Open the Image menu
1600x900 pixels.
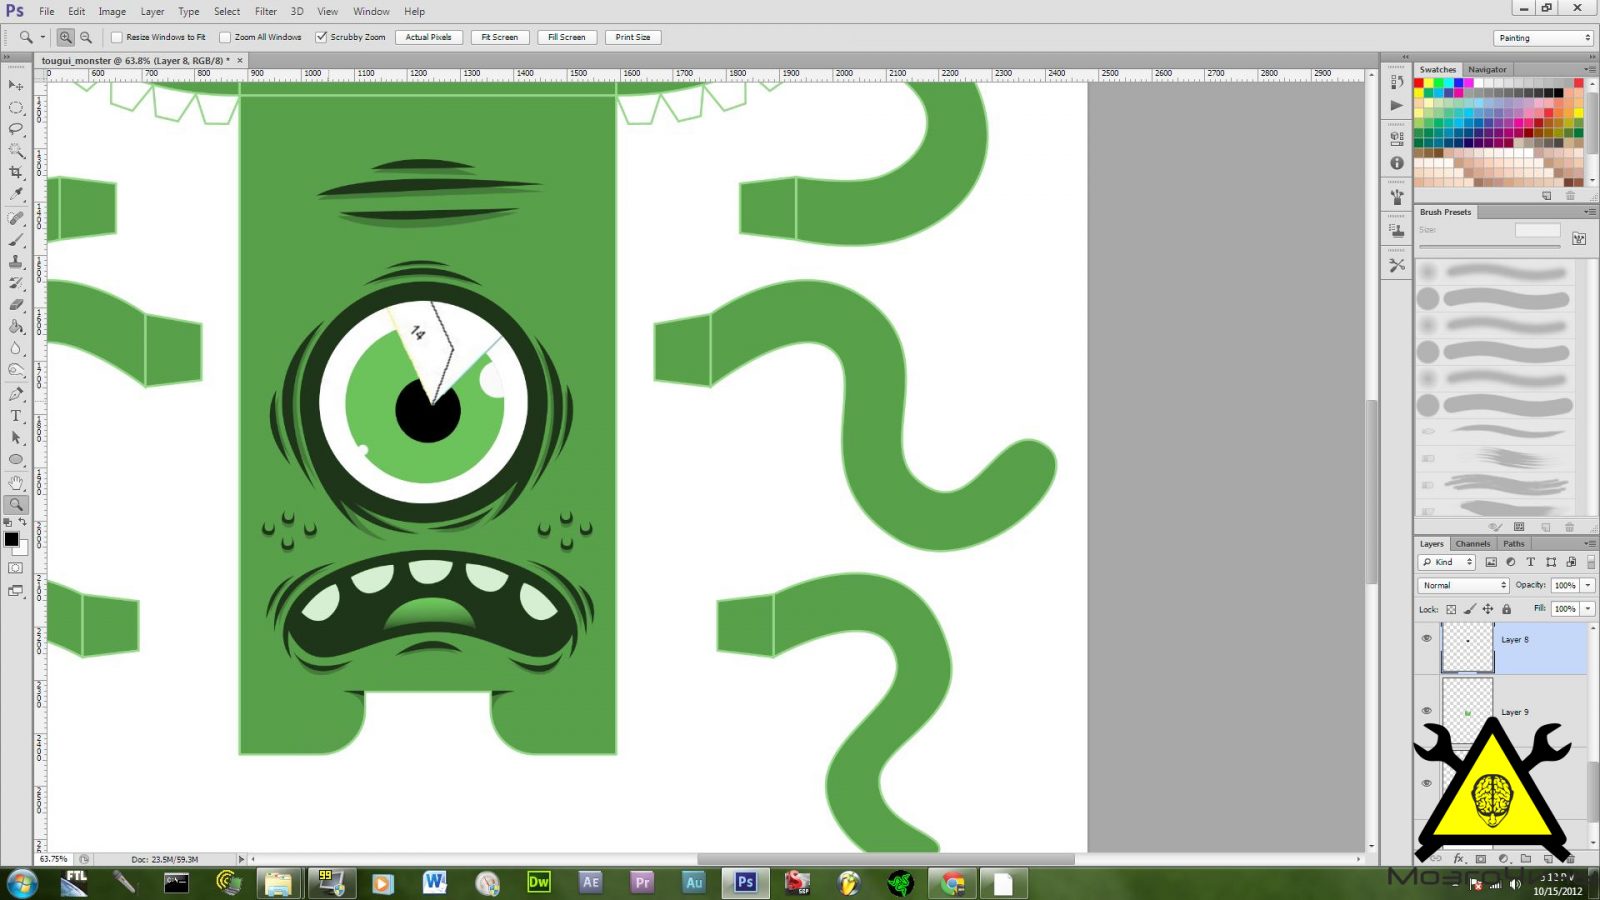[x=112, y=11]
